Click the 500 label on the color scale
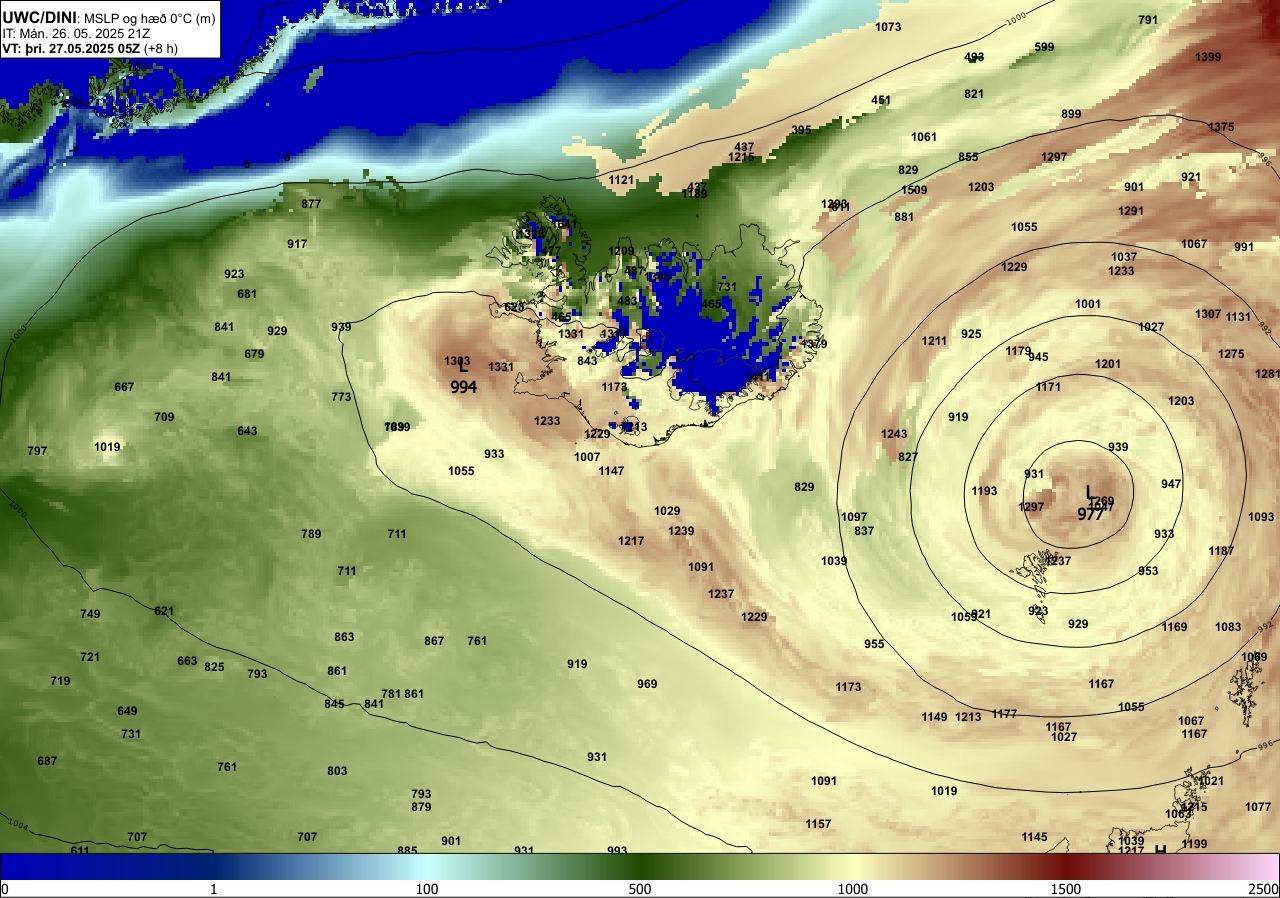The width and height of the screenshot is (1280, 898). coord(640,889)
